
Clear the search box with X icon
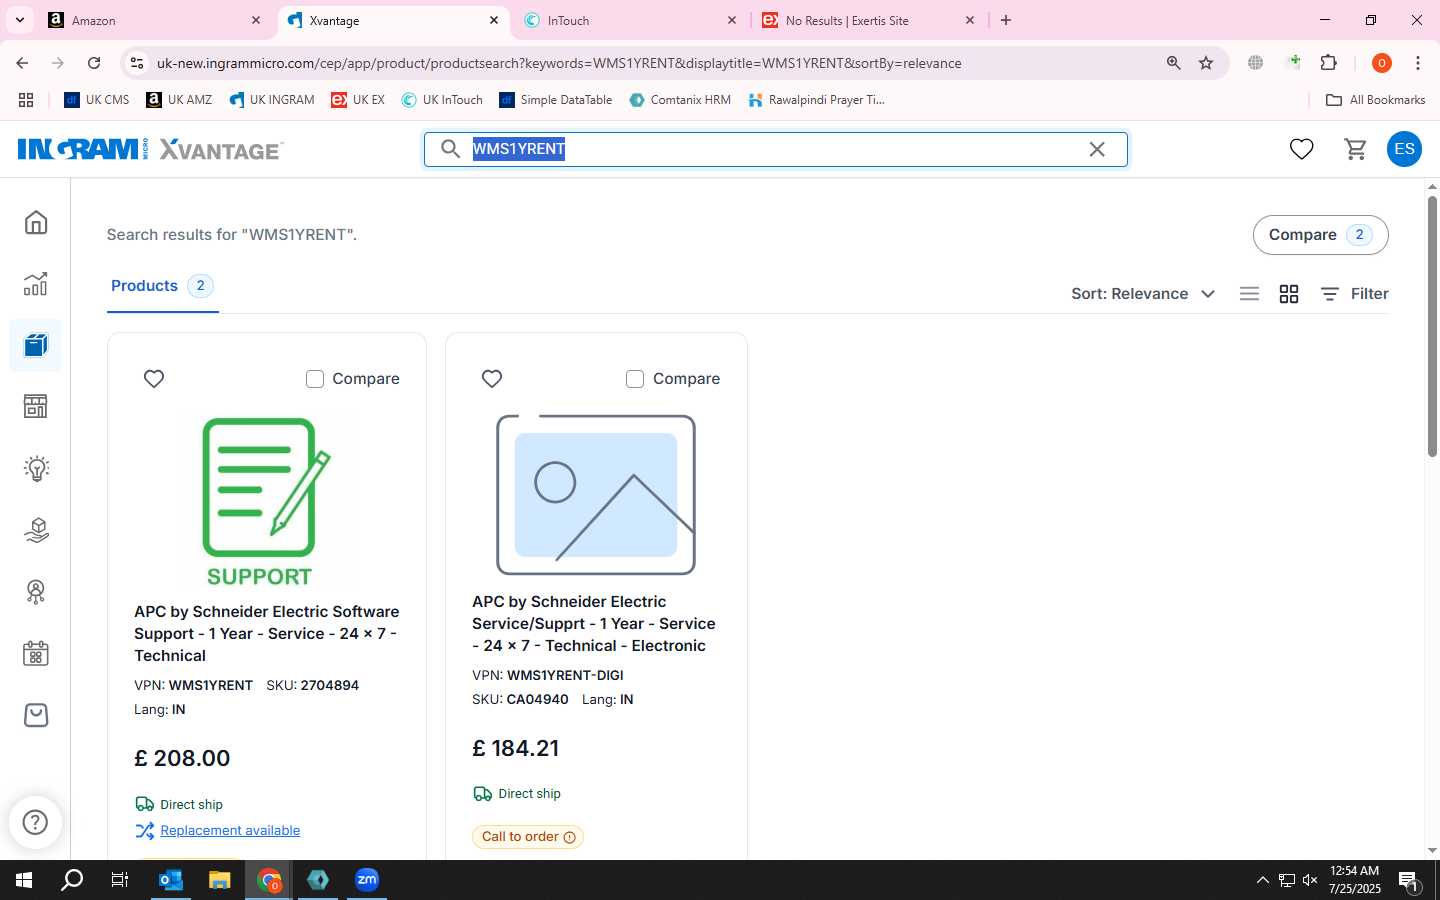[x=1097, y=149]
